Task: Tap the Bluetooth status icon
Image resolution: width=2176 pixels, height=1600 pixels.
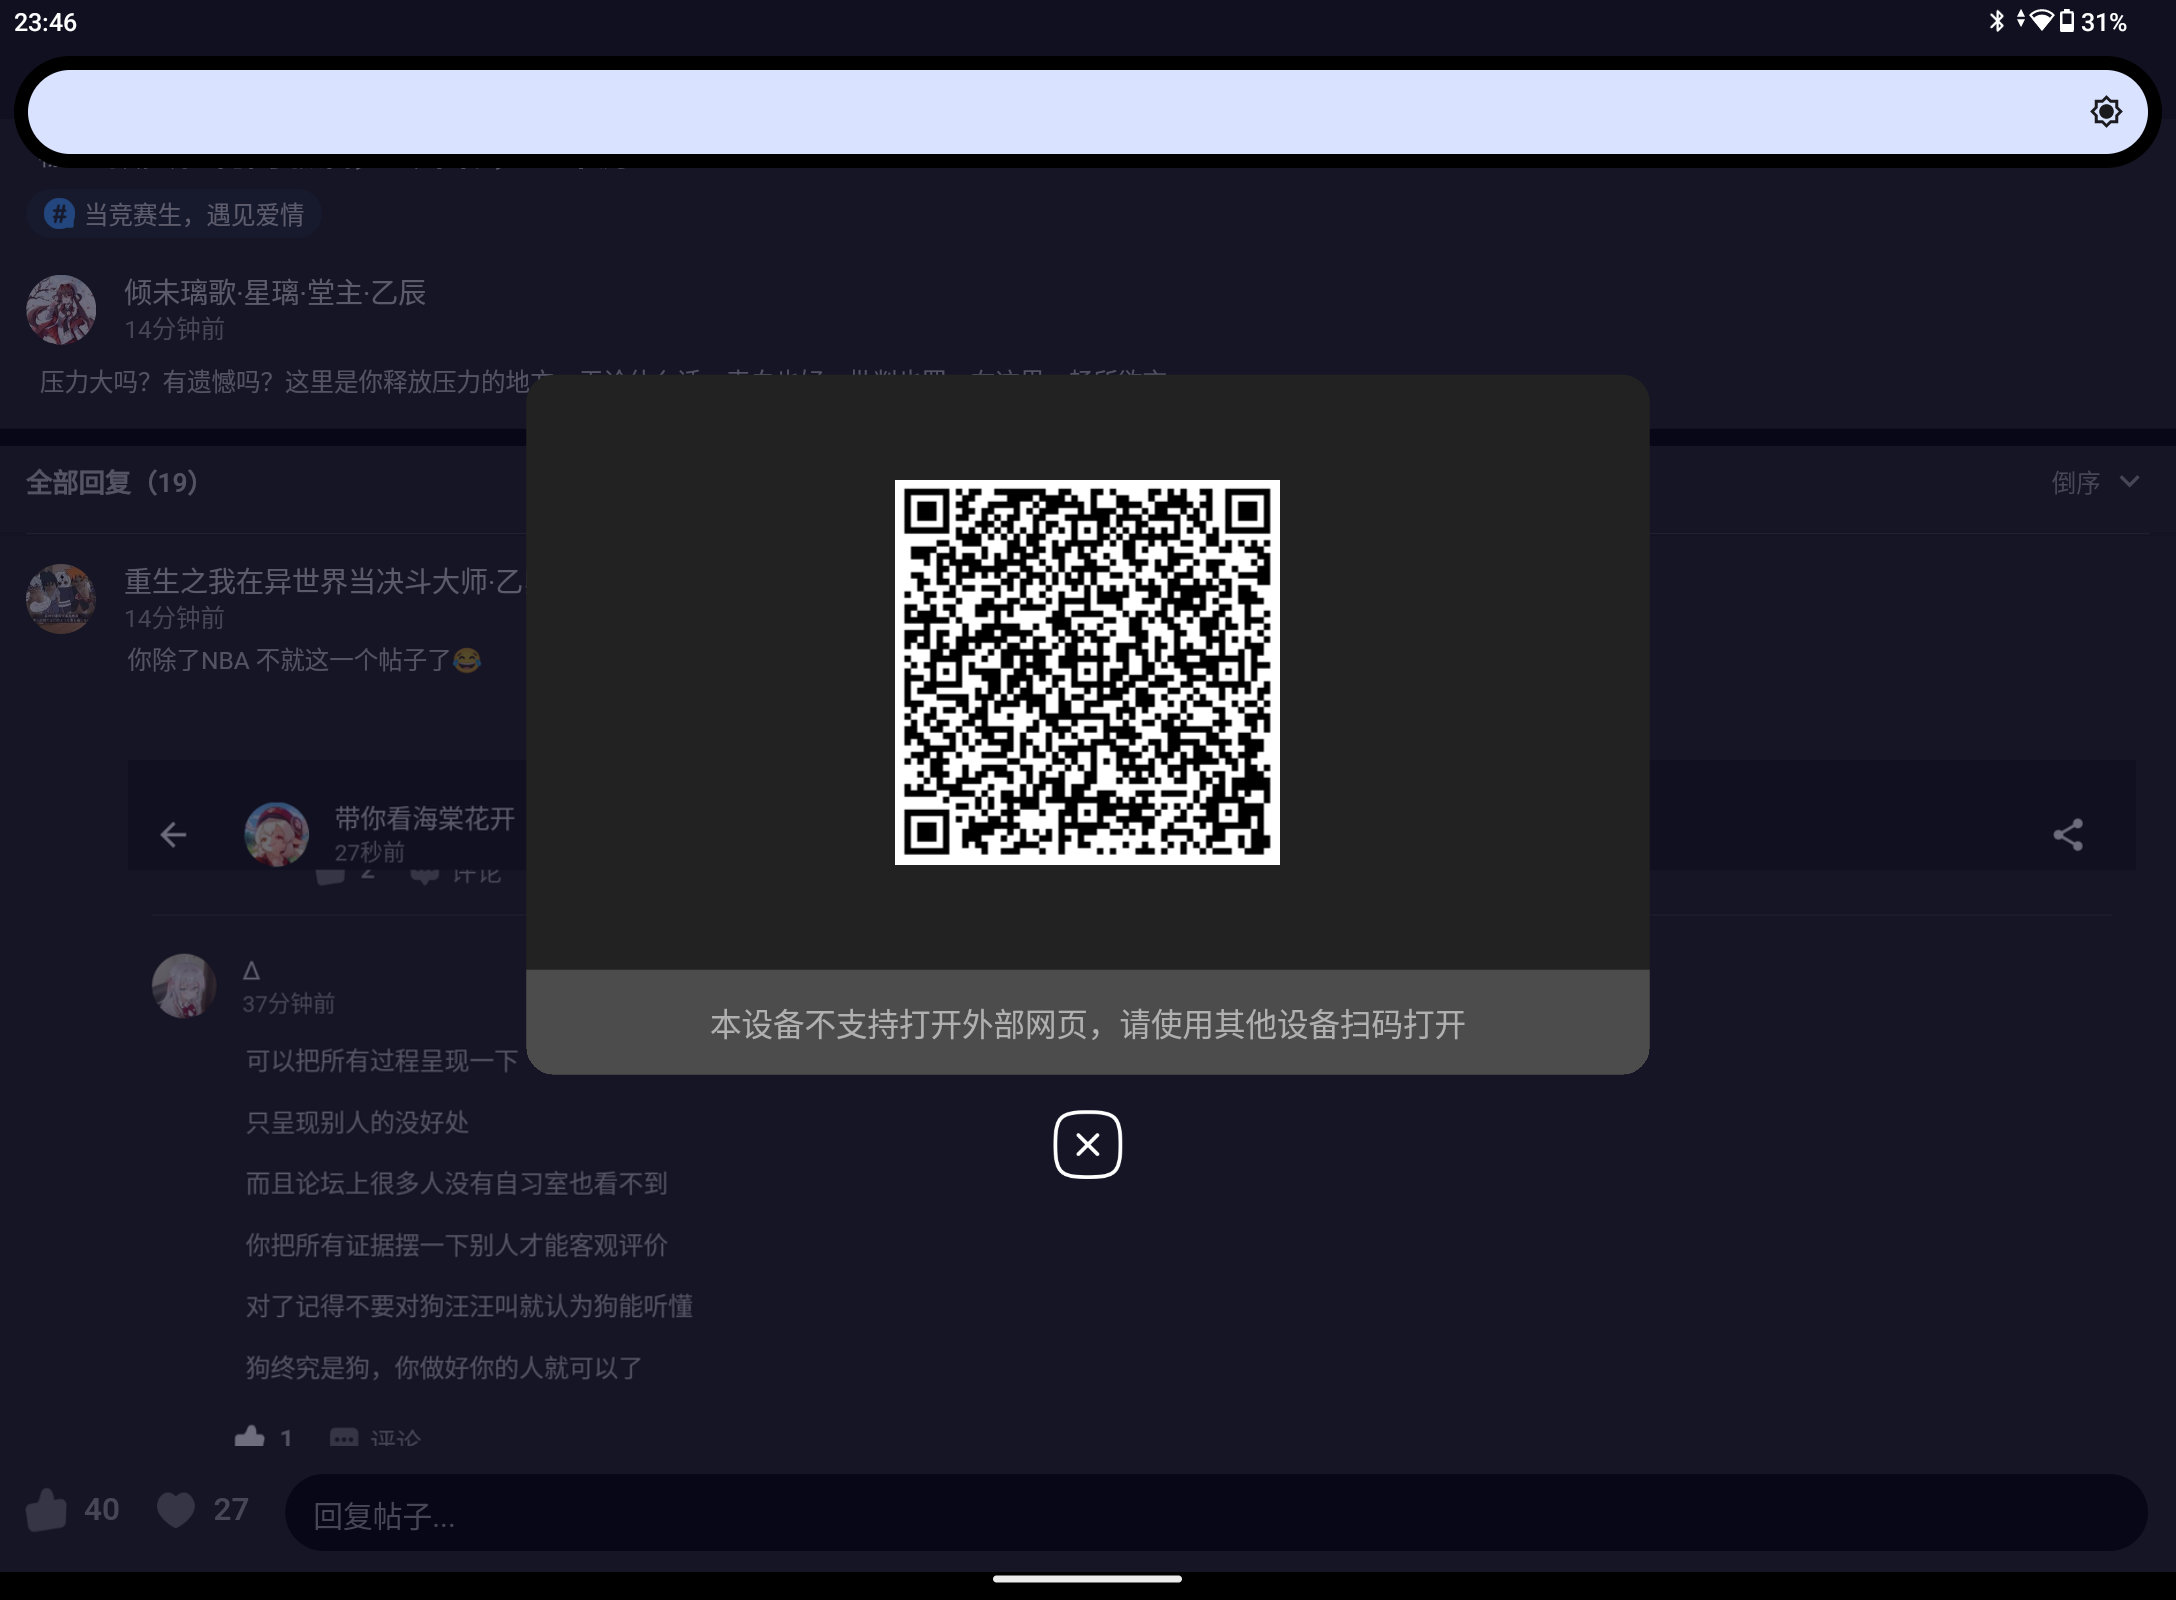Action: tap(1997, 21)
